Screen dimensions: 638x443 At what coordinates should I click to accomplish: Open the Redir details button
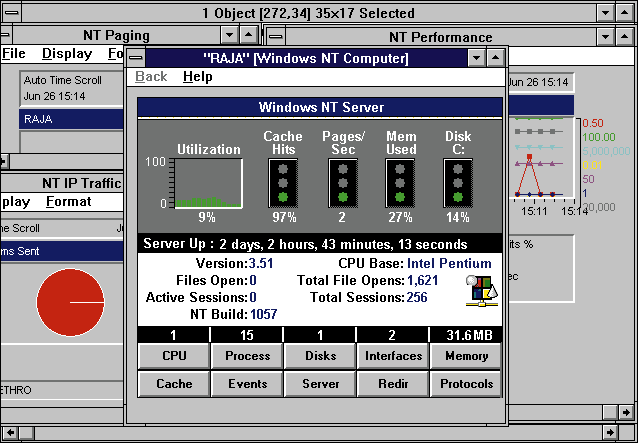393,384
